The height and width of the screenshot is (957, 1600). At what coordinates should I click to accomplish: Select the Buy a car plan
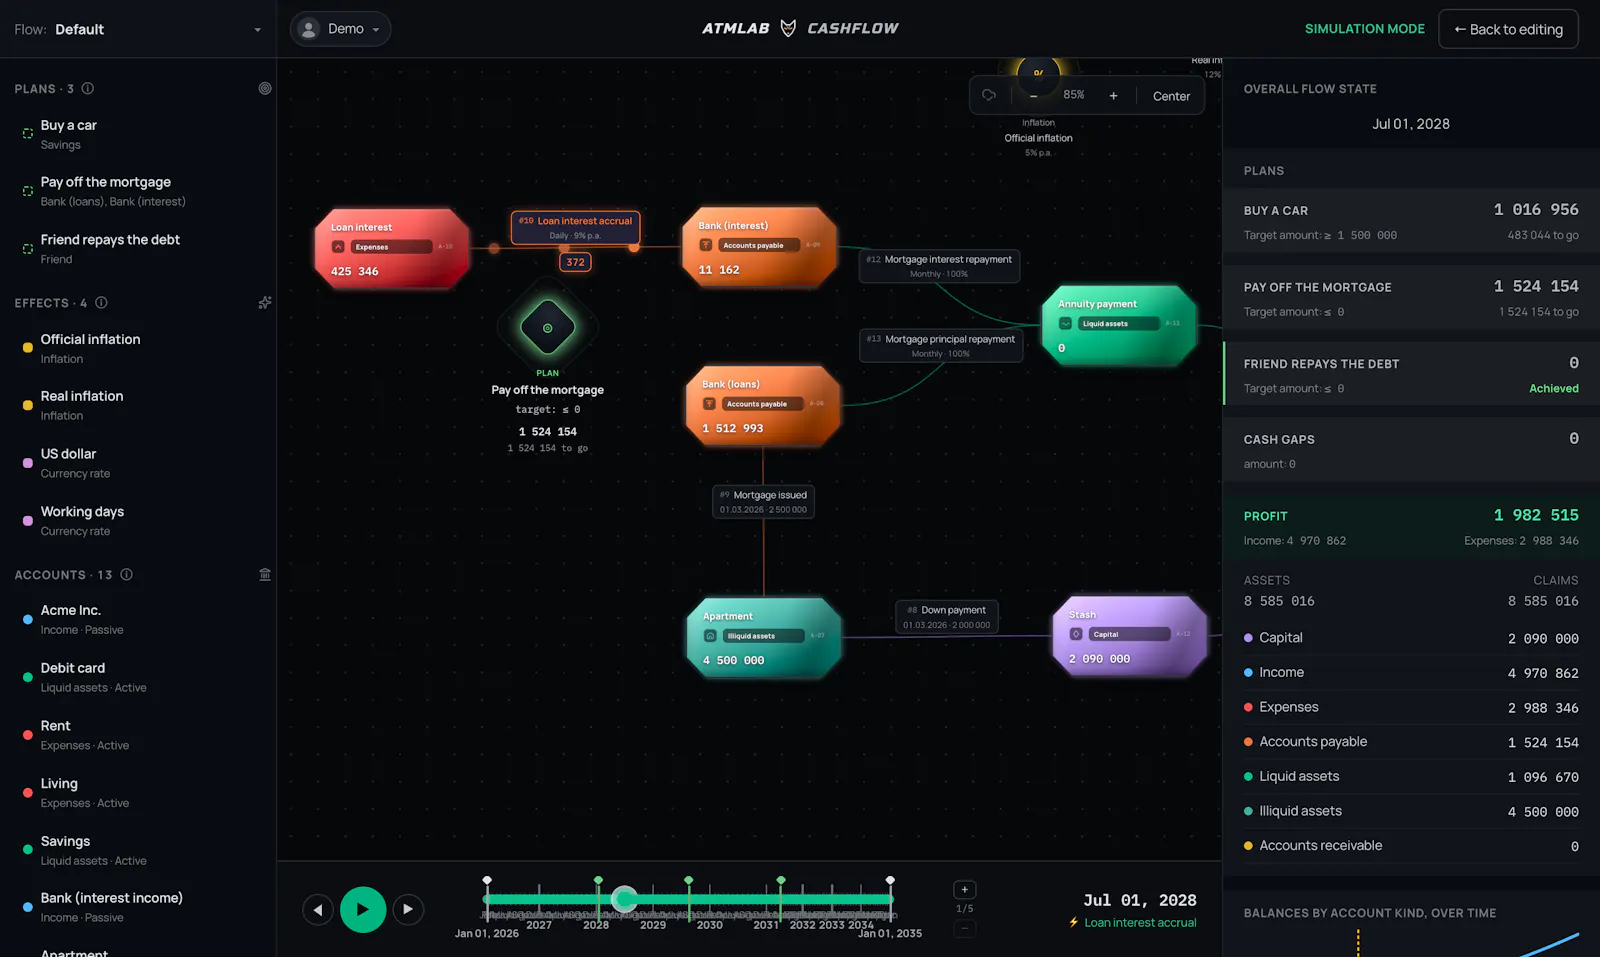click(x=138, y=134)
